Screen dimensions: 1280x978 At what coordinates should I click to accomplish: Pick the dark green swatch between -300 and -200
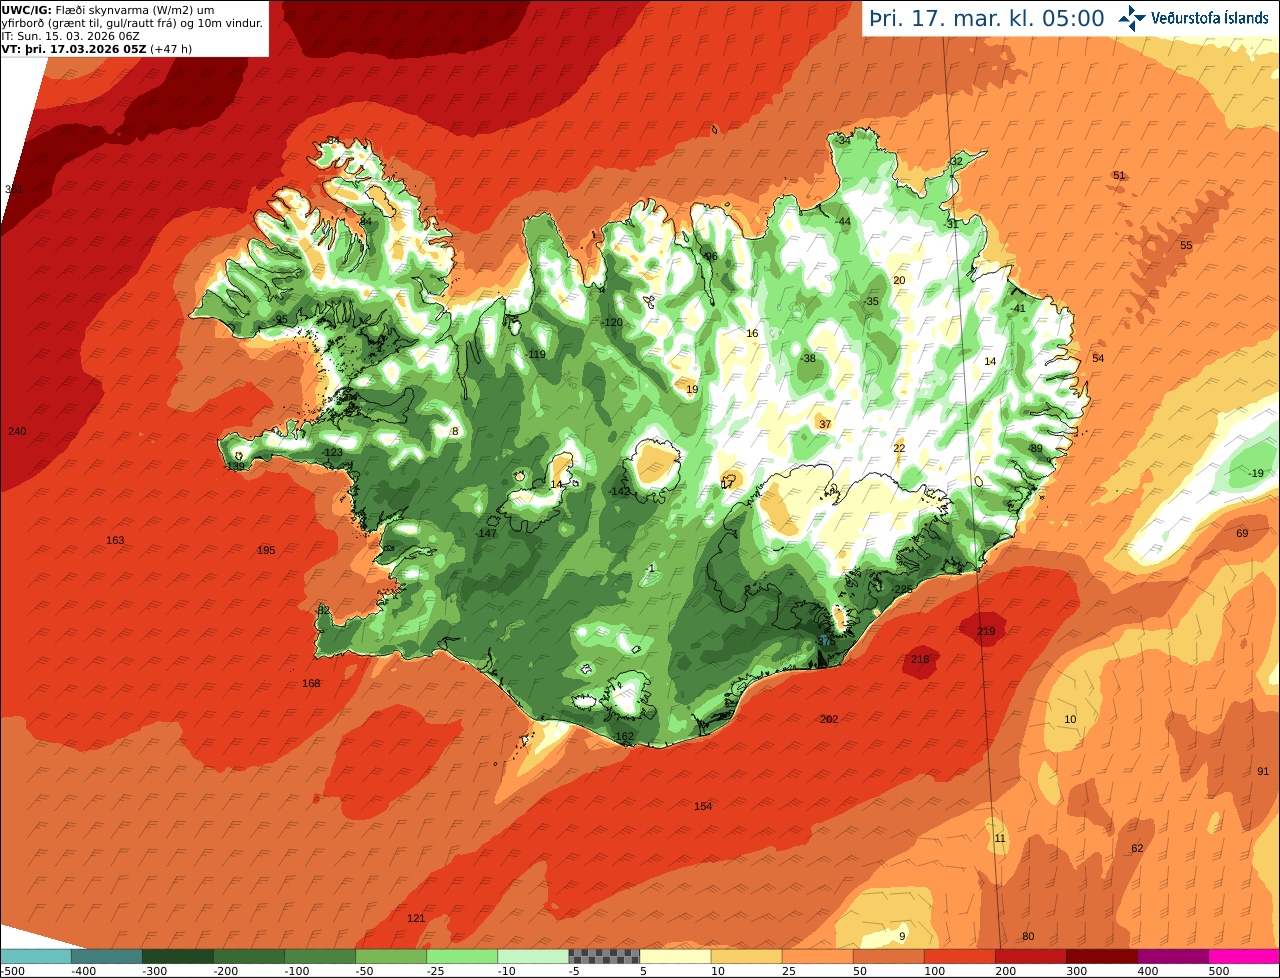pos(177,956)
